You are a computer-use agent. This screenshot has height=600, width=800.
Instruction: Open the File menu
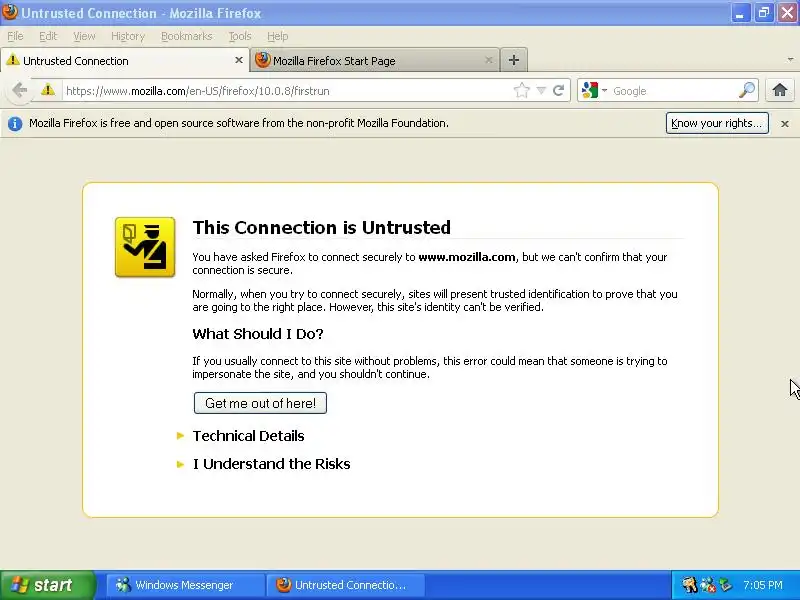pyautogui.click(x=15, y=36)
